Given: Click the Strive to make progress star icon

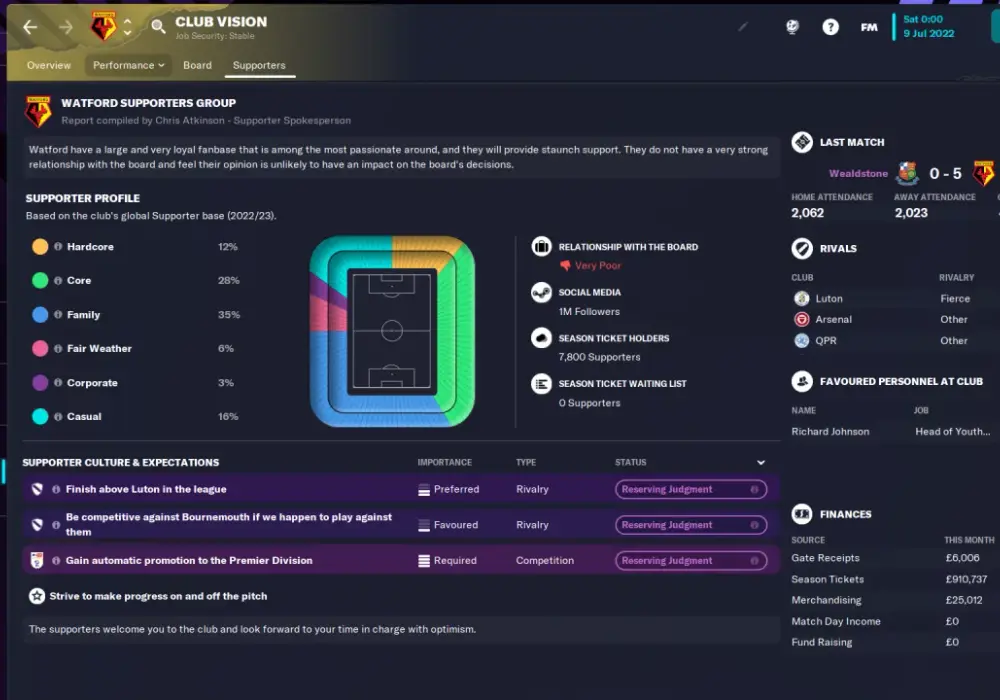Looking at the screenshot, I should coord(37,596).
